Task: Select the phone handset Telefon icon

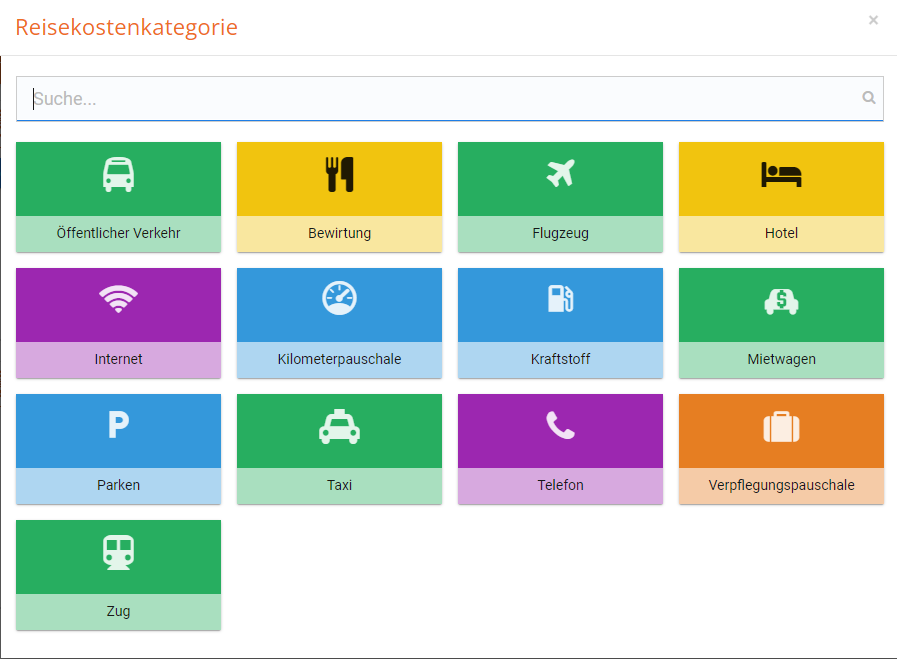Action: coord(560,426)
